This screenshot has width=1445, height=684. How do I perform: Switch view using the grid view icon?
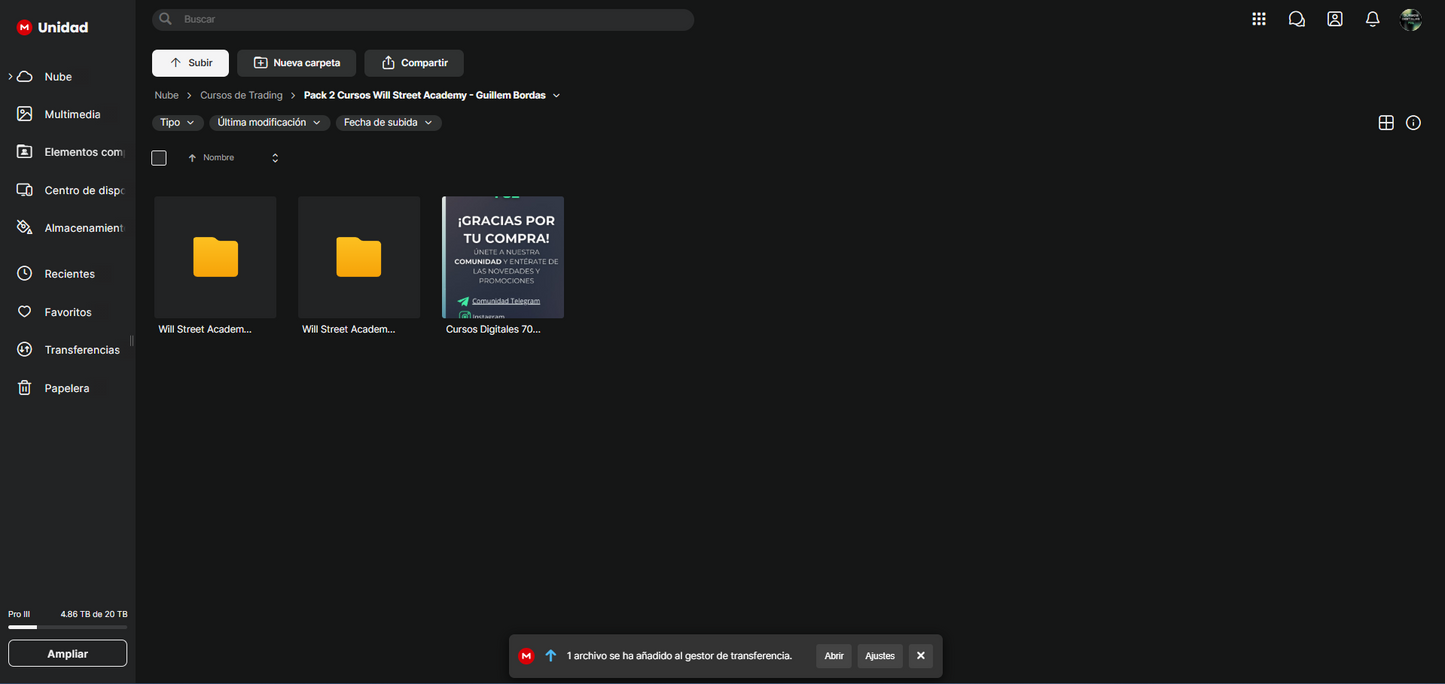coord(1386,123)
